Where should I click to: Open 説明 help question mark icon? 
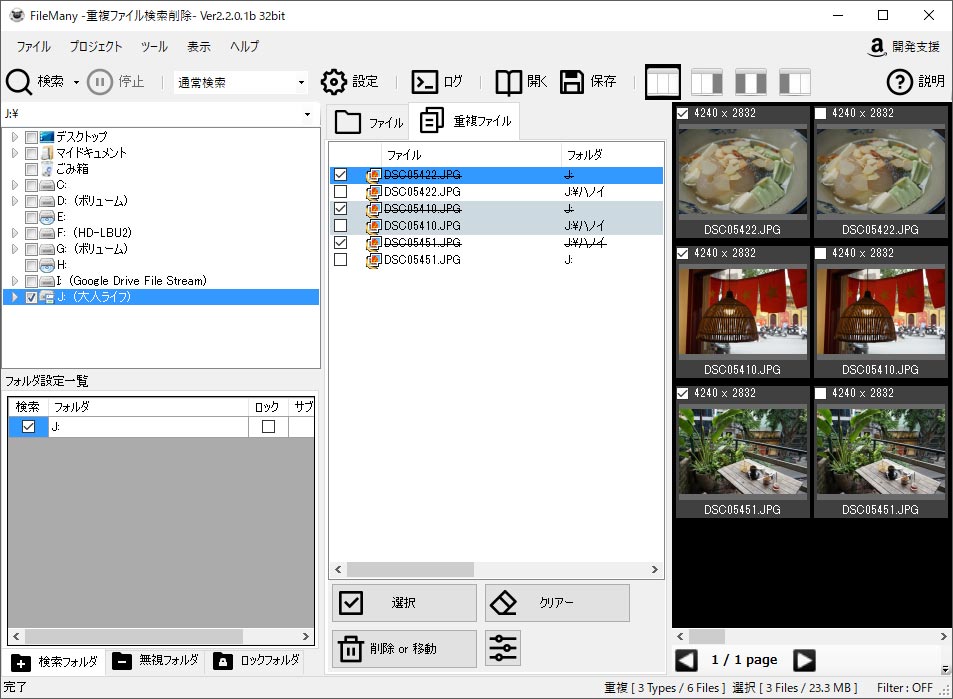point(900,82)
